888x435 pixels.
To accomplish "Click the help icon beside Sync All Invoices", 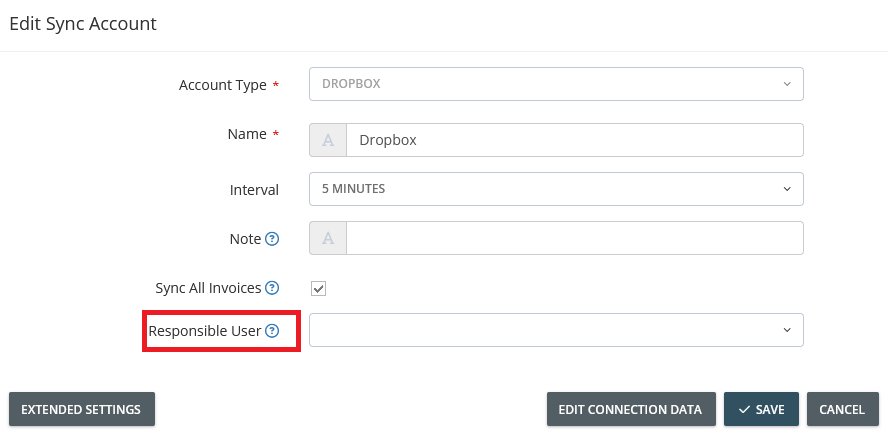I will tap(272, 288).
